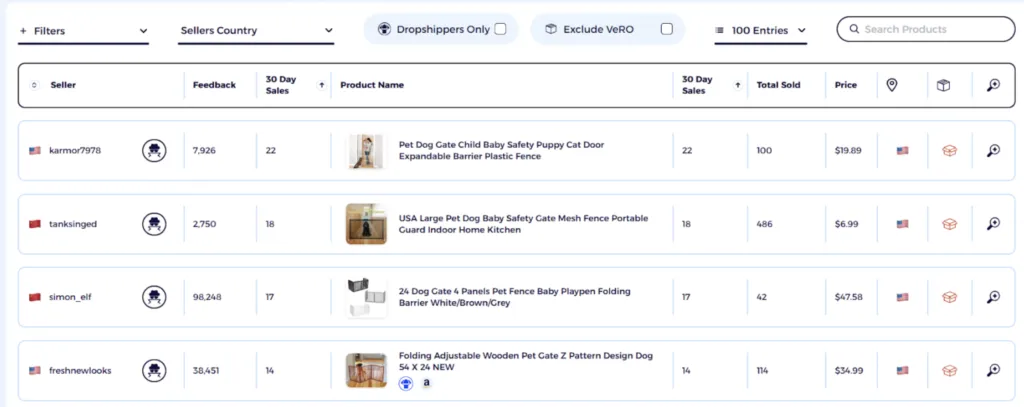Open the 100 Entries dropdown
The width and height of the screenshot is (1024, 407).
pyautogui.click(x=761, y=31)
